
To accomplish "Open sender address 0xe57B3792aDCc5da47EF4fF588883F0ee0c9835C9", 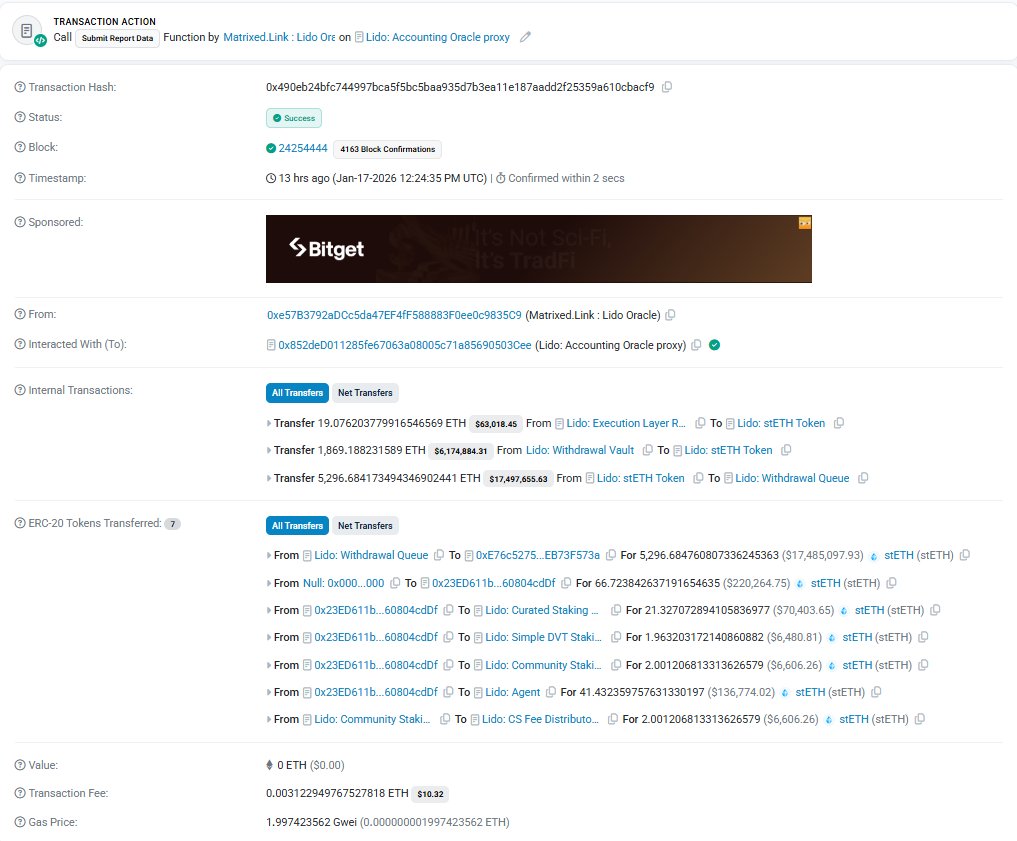I will pyautogui.click(x=394, y=315).
